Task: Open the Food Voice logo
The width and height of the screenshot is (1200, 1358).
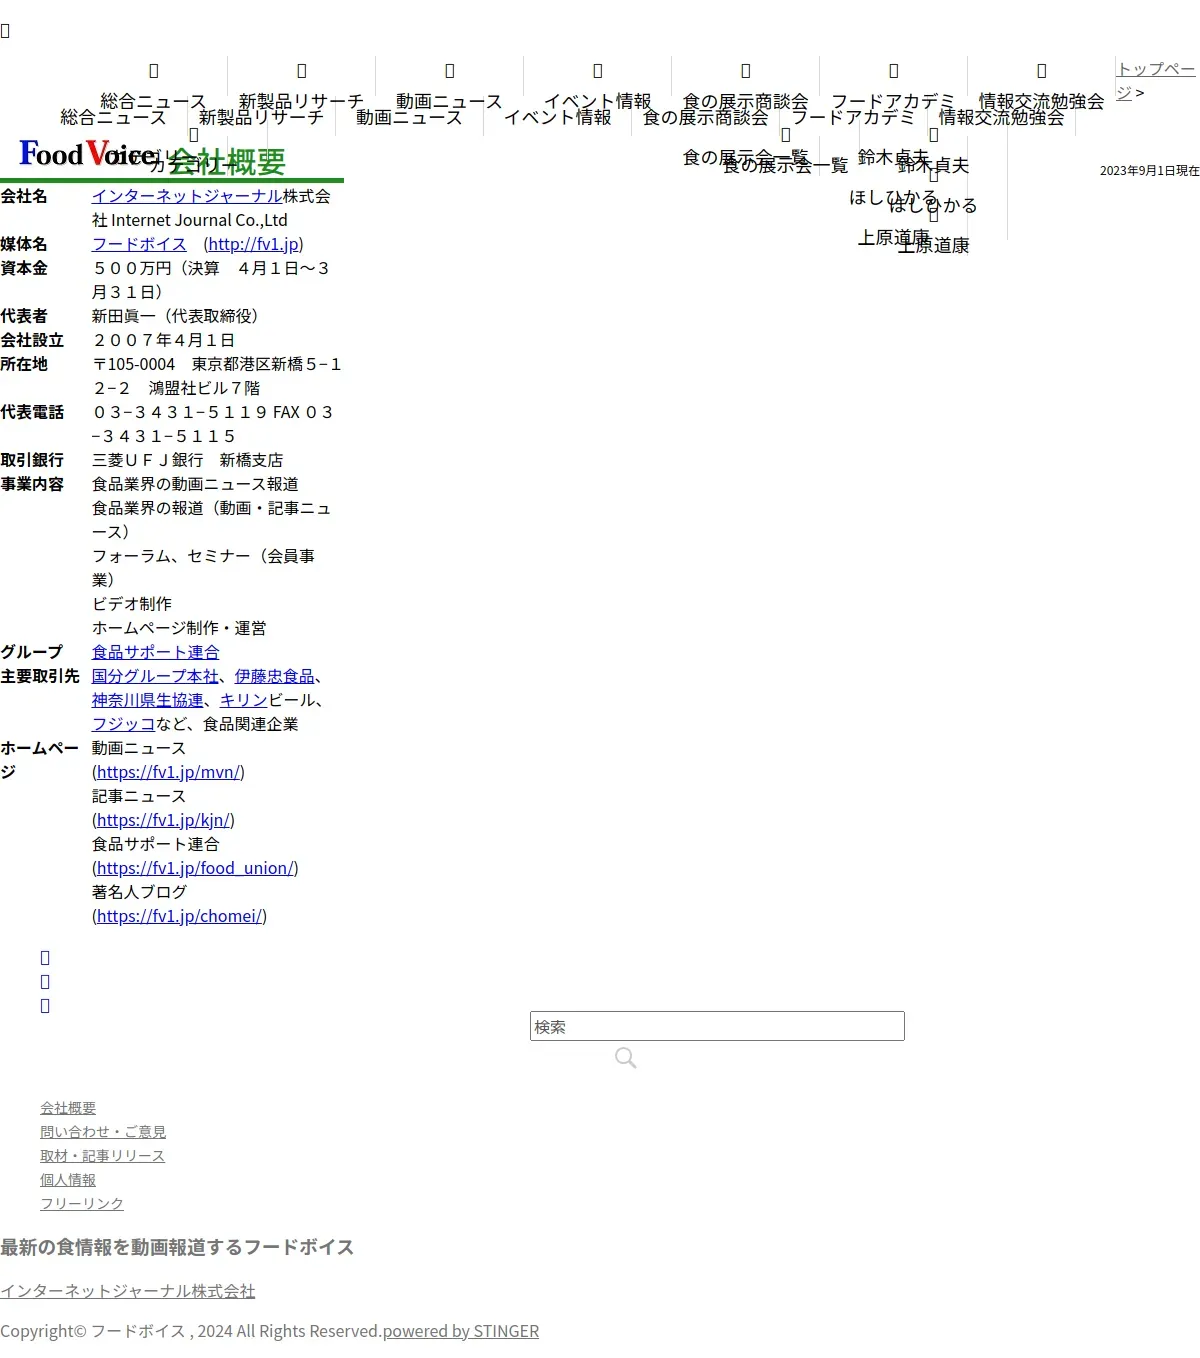Action: coord(88,153)
